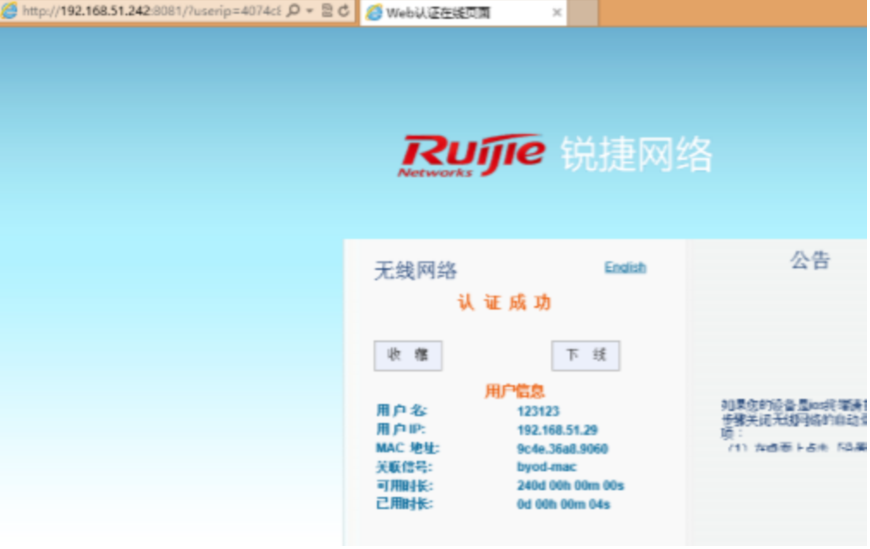
Task: Click the byod-mac associated signal value
Action: pos(546,467)
